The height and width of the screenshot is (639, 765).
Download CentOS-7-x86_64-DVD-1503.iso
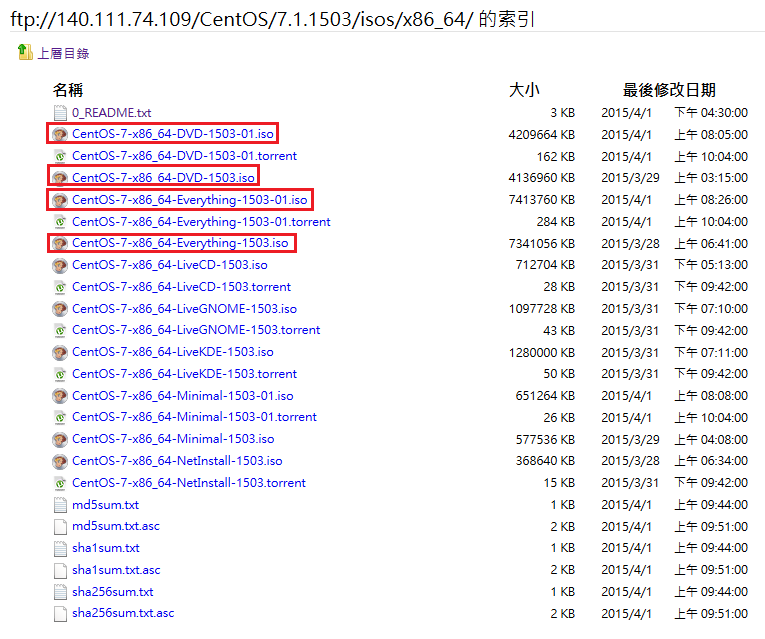pyautogui.click(x=163, y=178)
